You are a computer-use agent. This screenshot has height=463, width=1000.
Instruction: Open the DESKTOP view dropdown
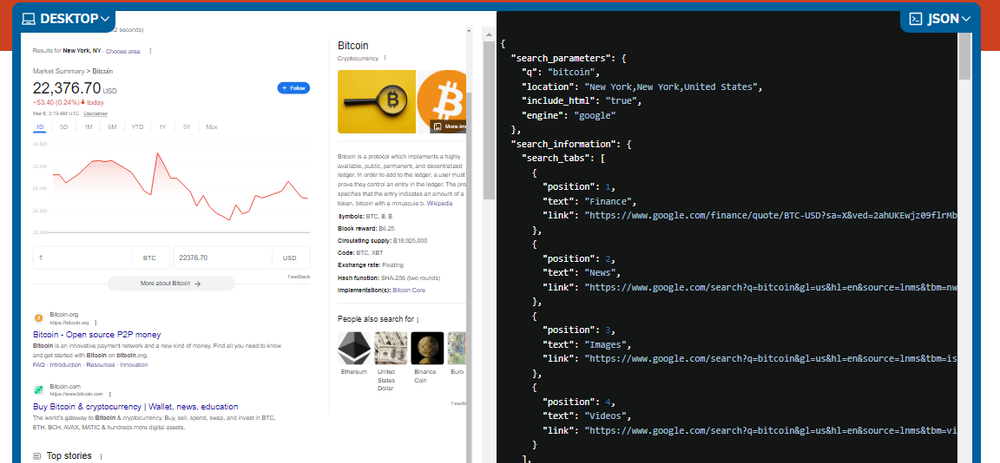[x=66, y=18]
